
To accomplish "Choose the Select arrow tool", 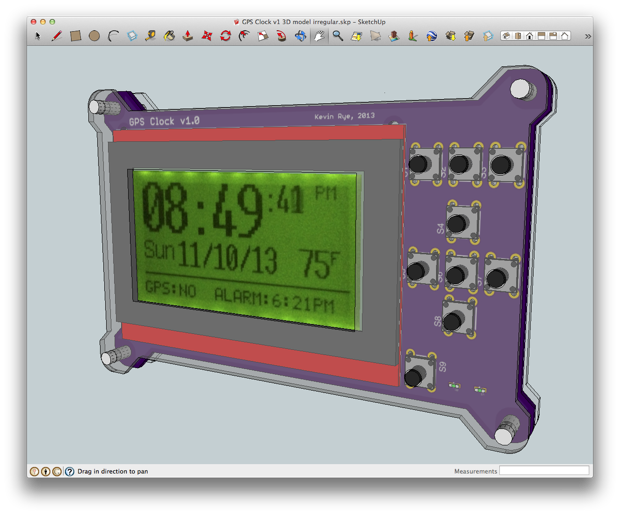I will (x=38, y=36).
